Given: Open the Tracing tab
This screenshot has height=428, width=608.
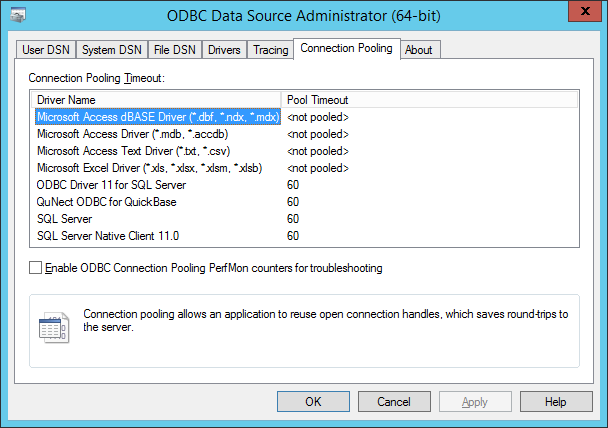Looking at the screenshot, I should coord(270,49).
